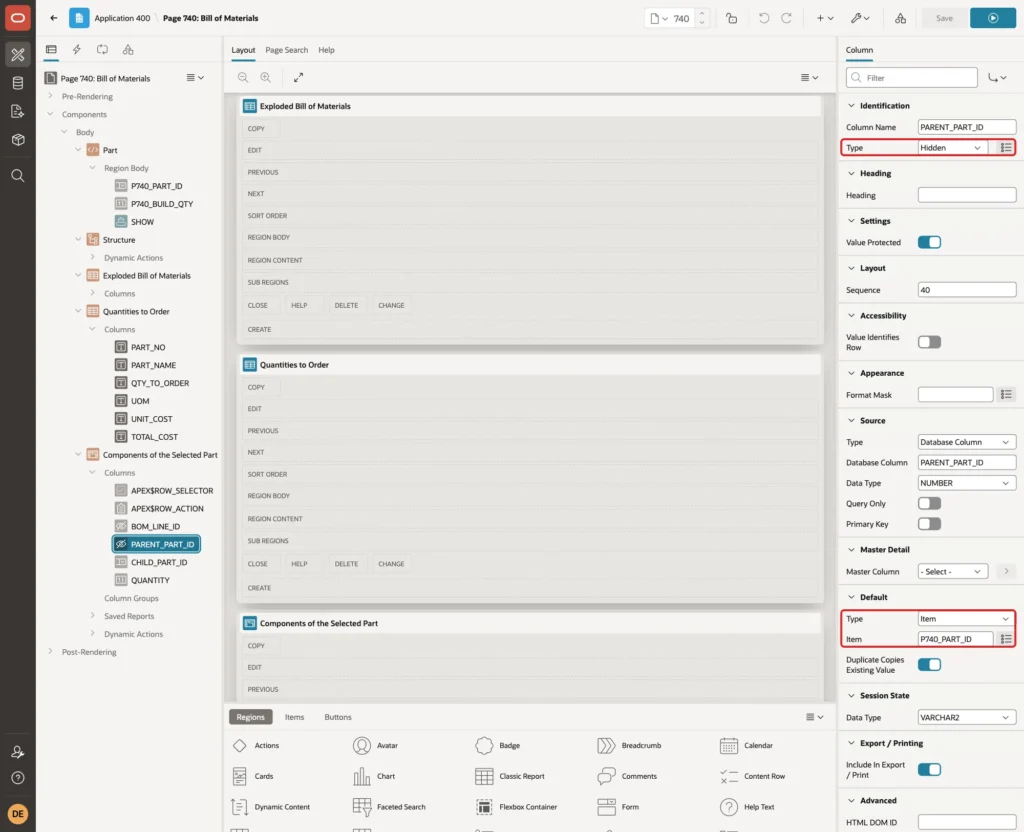The image size is (1024, 832).
Task: Open the Gallery cube icon in sidebar
Action: pyautogui.click(x=18, y=139)
